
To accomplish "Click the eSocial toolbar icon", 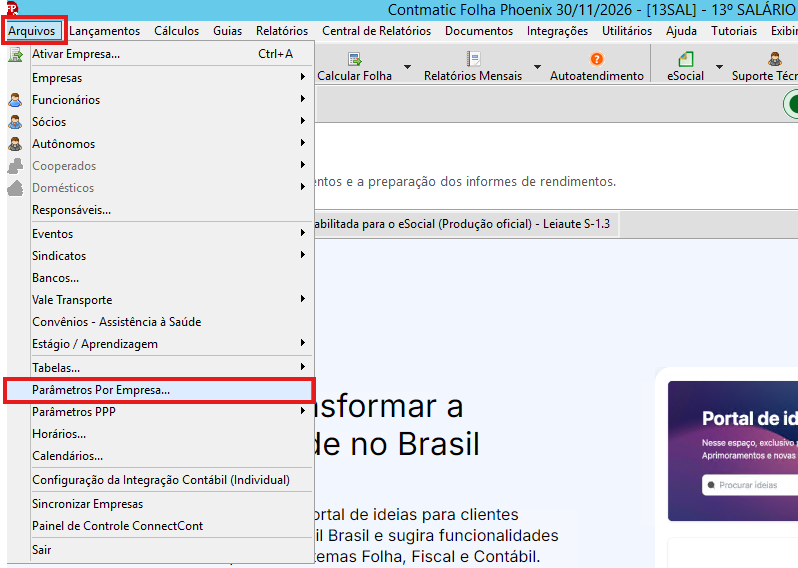I will coord(686,59).
